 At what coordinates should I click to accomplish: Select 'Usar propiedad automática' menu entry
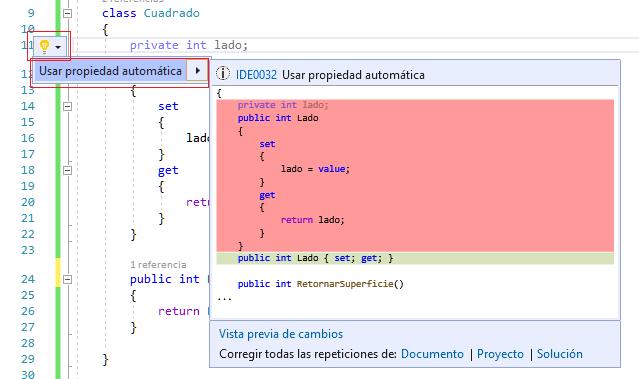pyautogui.click(x=110, y=71)
